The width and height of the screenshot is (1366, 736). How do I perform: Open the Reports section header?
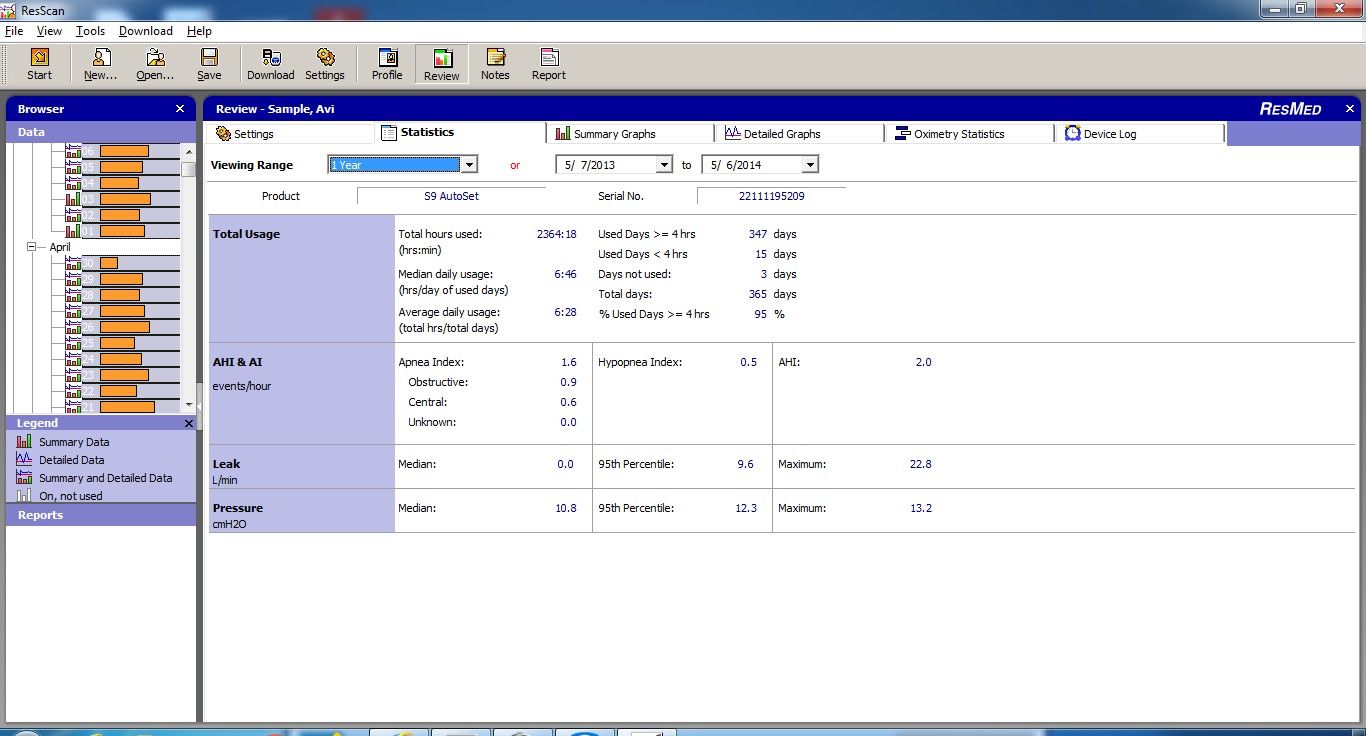(x=101, y=515)
